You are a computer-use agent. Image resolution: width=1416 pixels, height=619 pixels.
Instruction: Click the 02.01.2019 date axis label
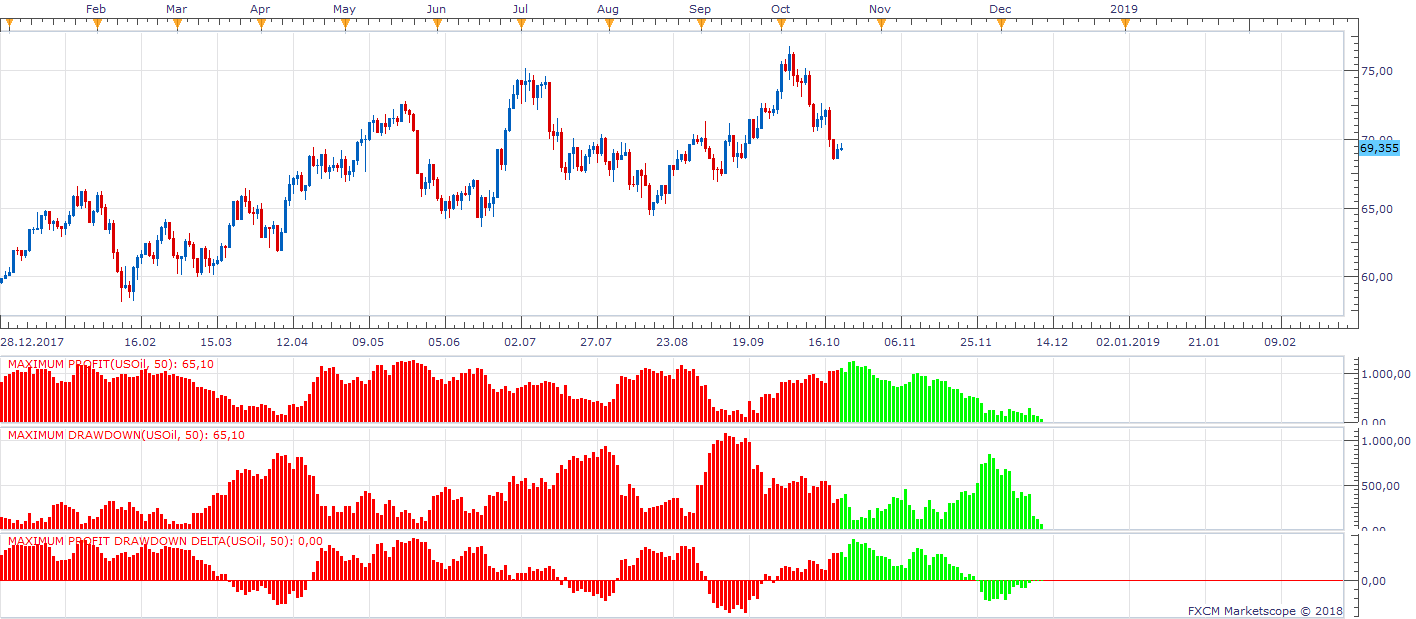tap(1128, 342)
